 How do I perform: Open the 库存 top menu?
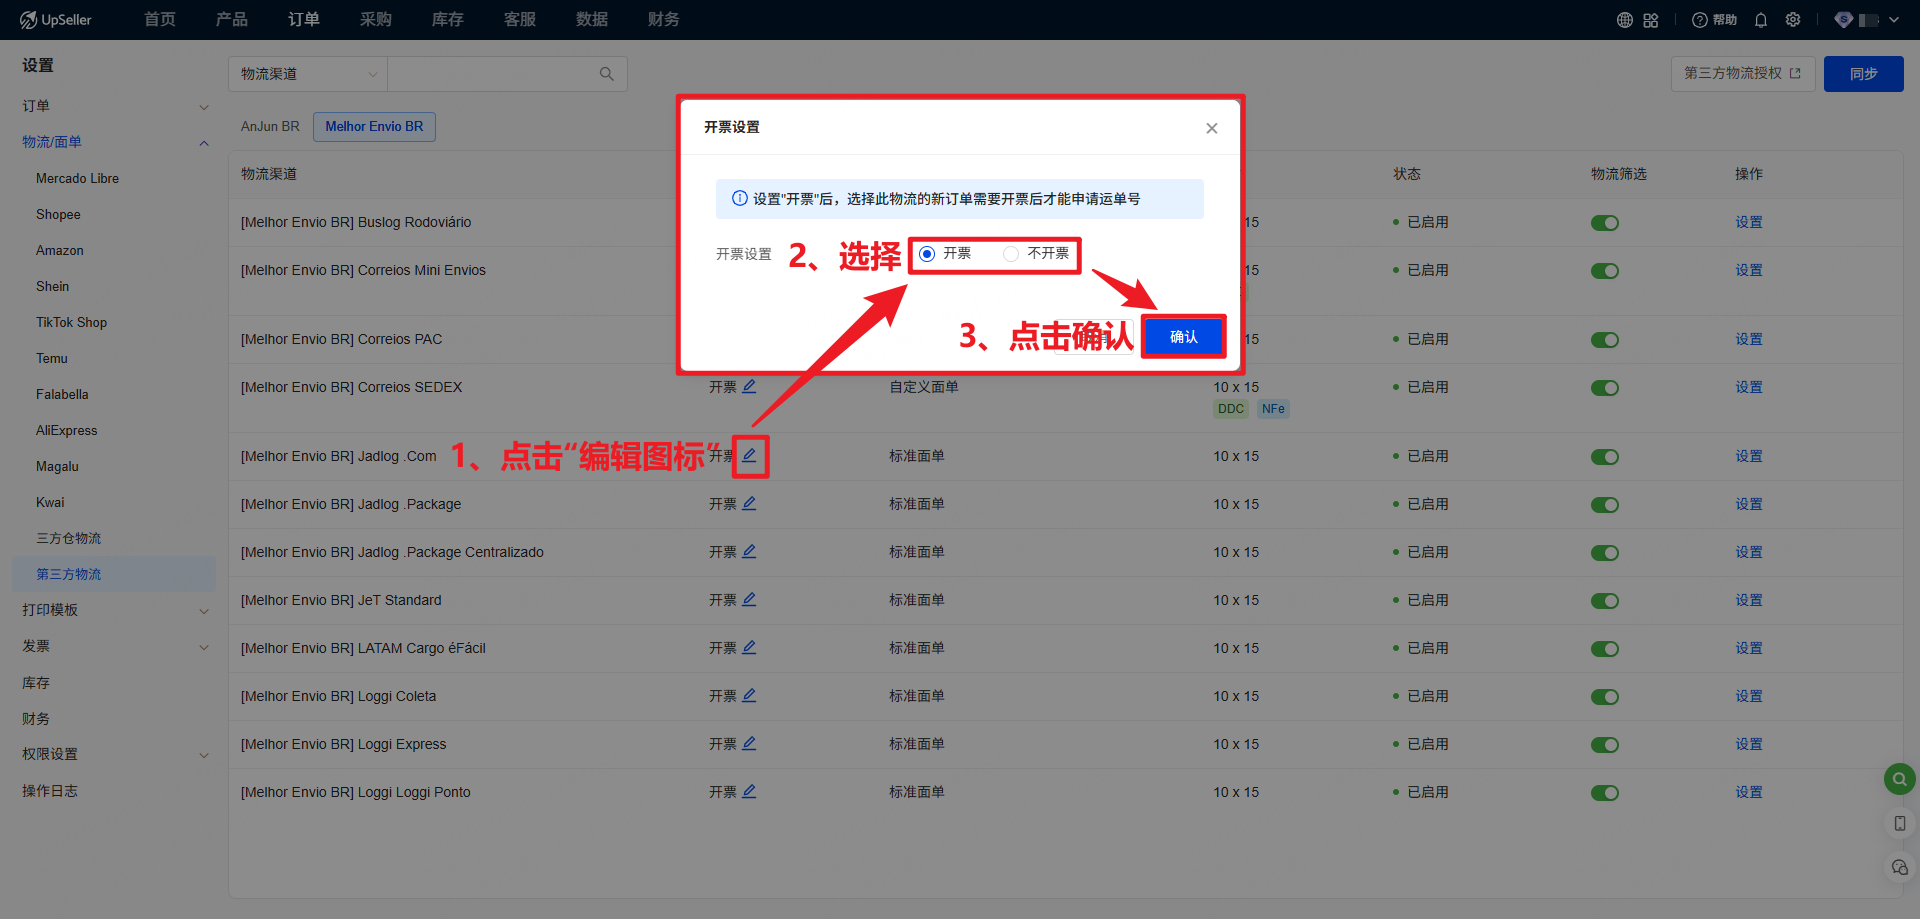coord(447,20)
